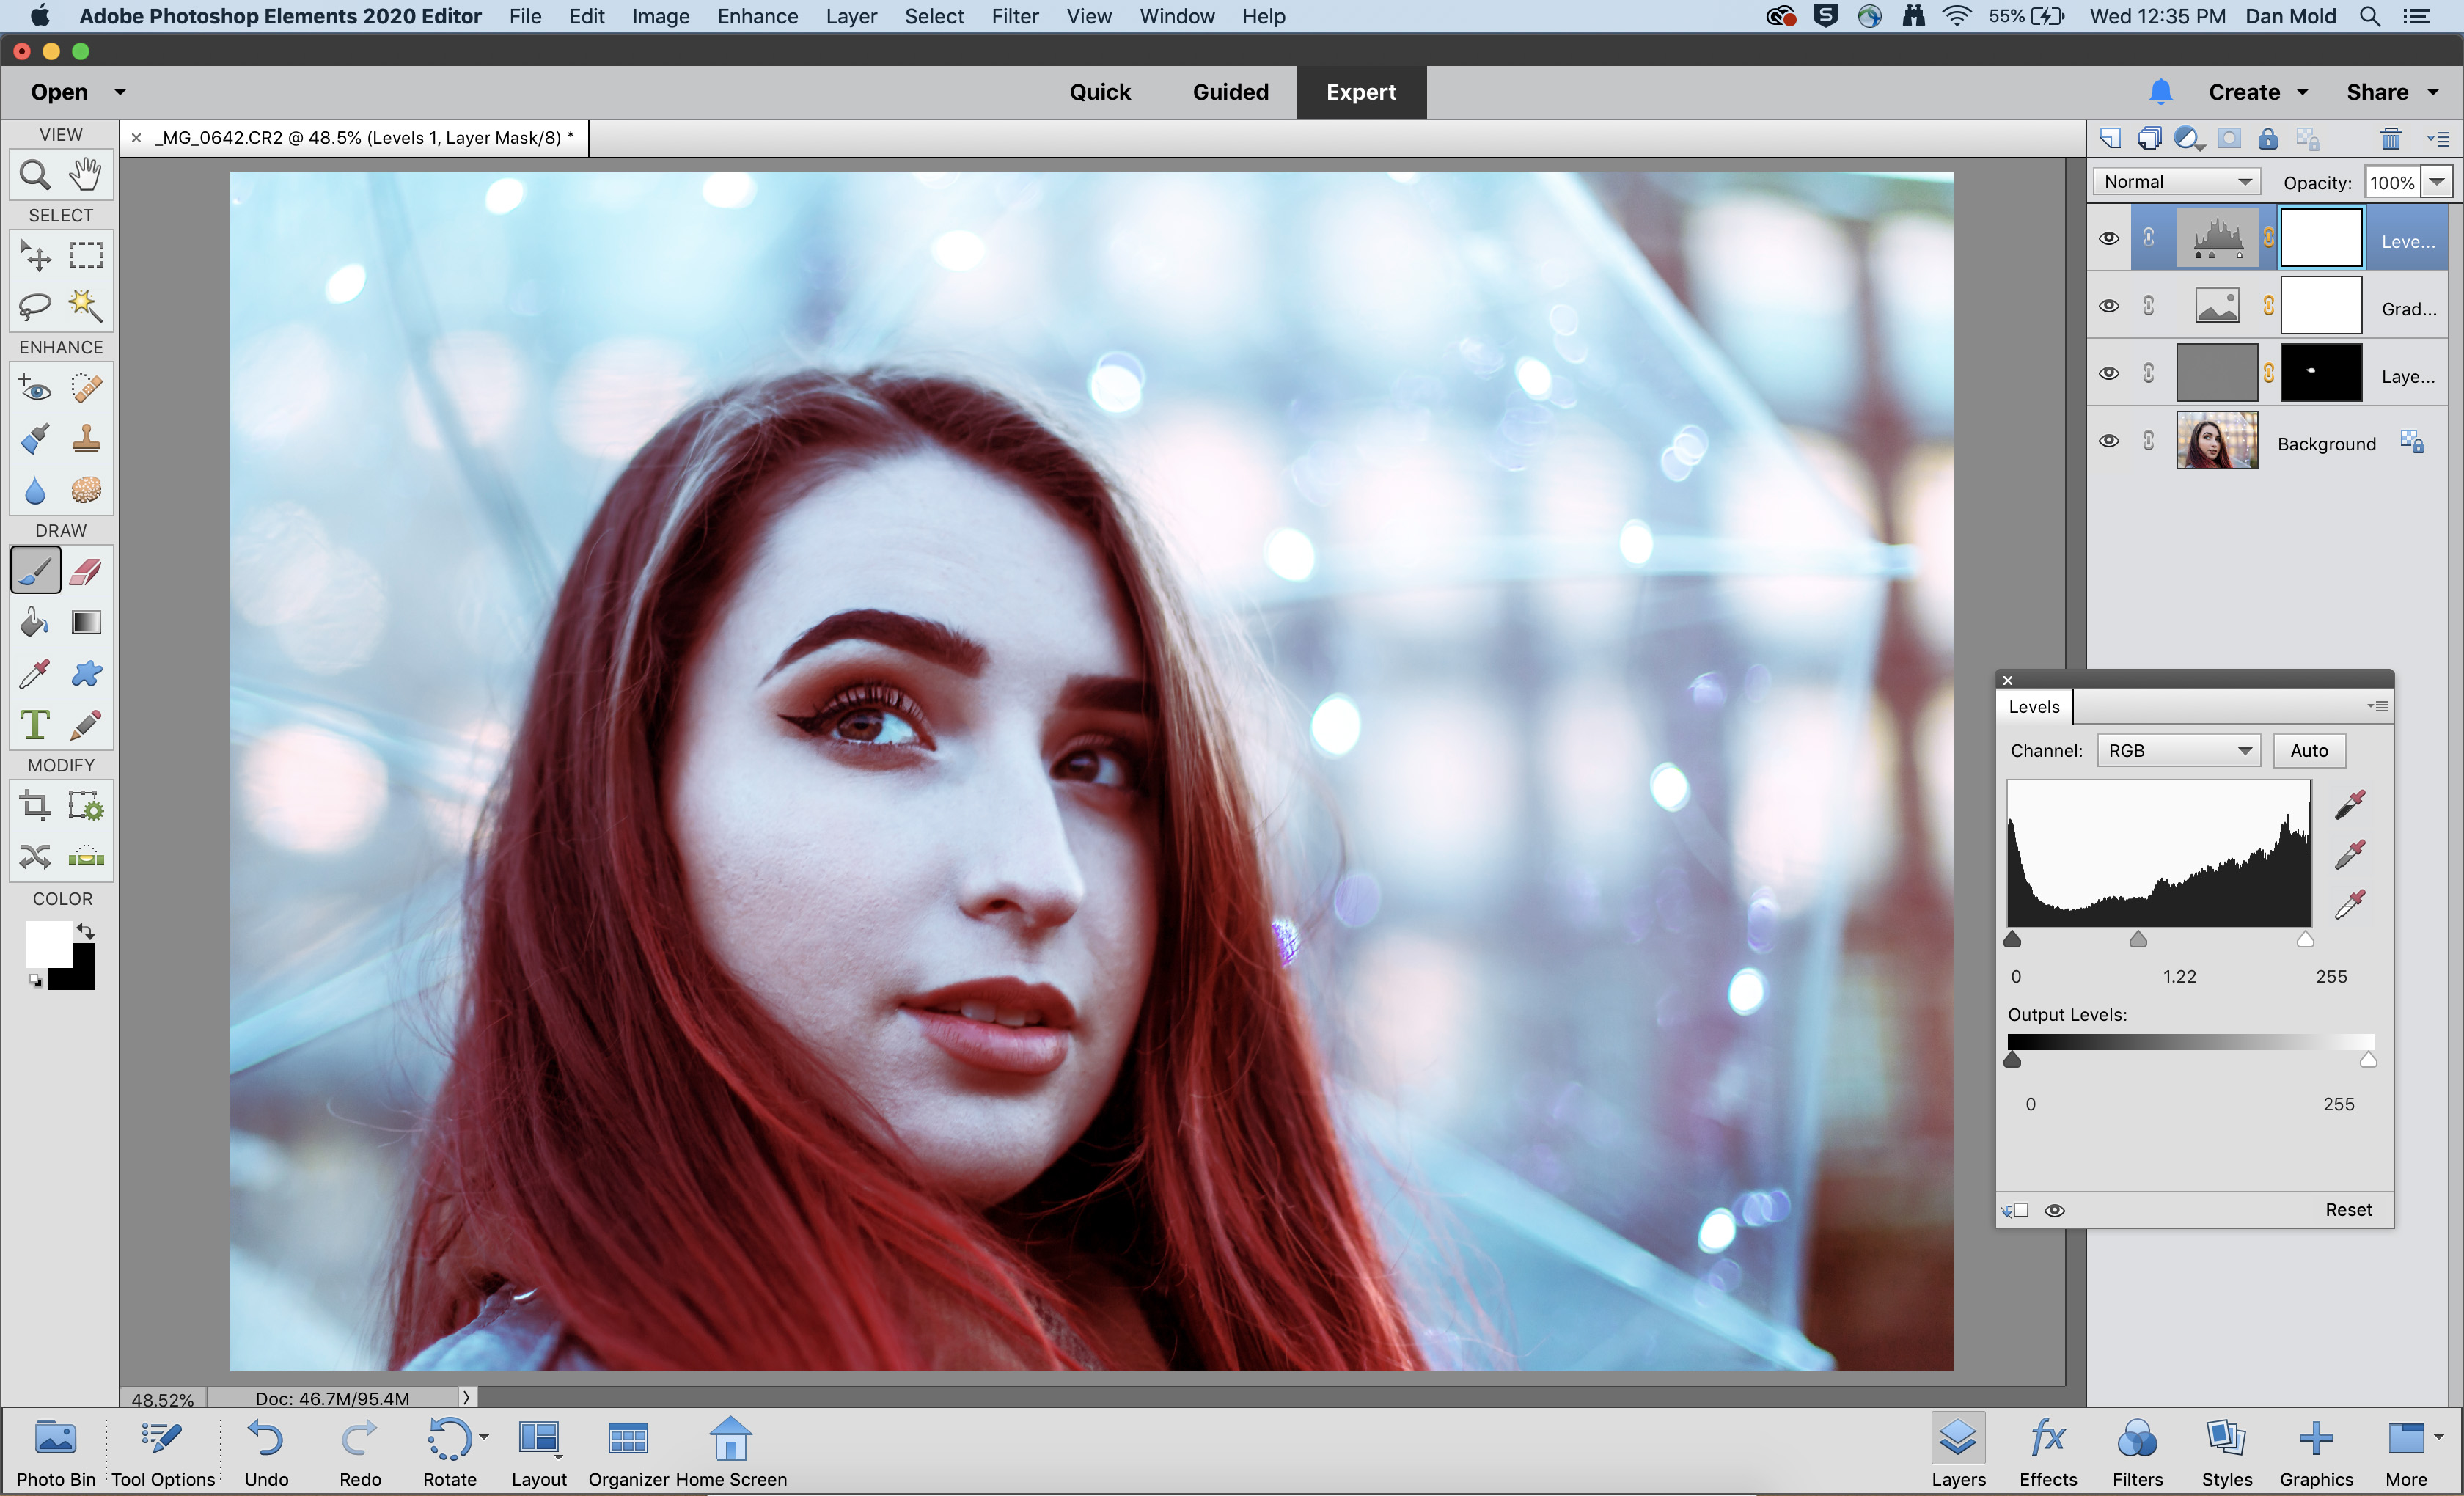Viewport: 2464px width, 1496px height.
Task: Click the Auto button in Levels panel
Action: (2307, 748)
